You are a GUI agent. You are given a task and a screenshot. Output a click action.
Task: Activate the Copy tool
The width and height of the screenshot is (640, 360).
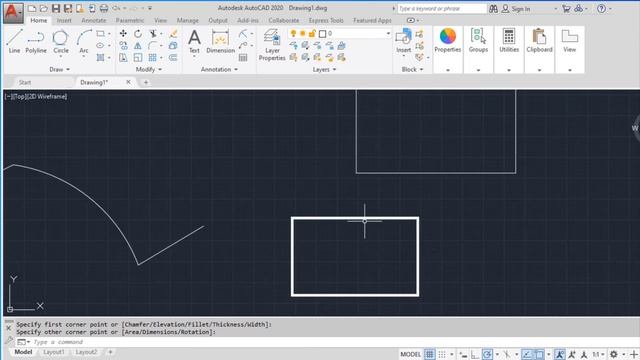[x=123, y=45]
